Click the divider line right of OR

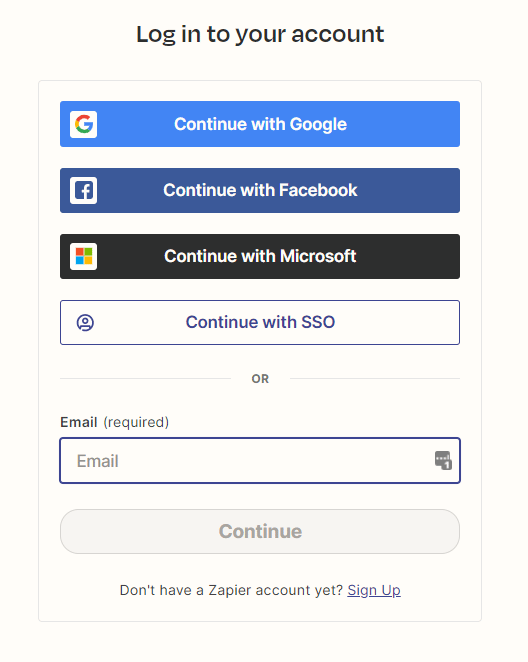point(375,379)
